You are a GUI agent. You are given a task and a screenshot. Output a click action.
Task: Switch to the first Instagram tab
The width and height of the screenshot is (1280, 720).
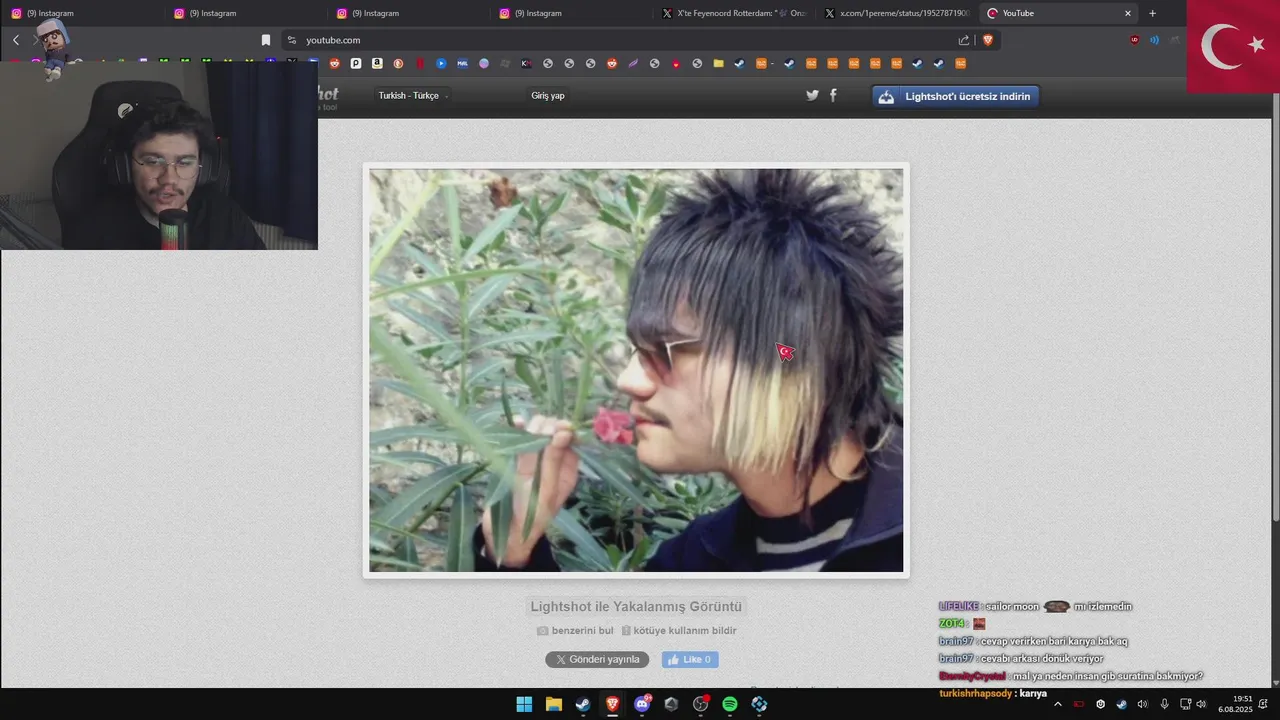[84, 13]
